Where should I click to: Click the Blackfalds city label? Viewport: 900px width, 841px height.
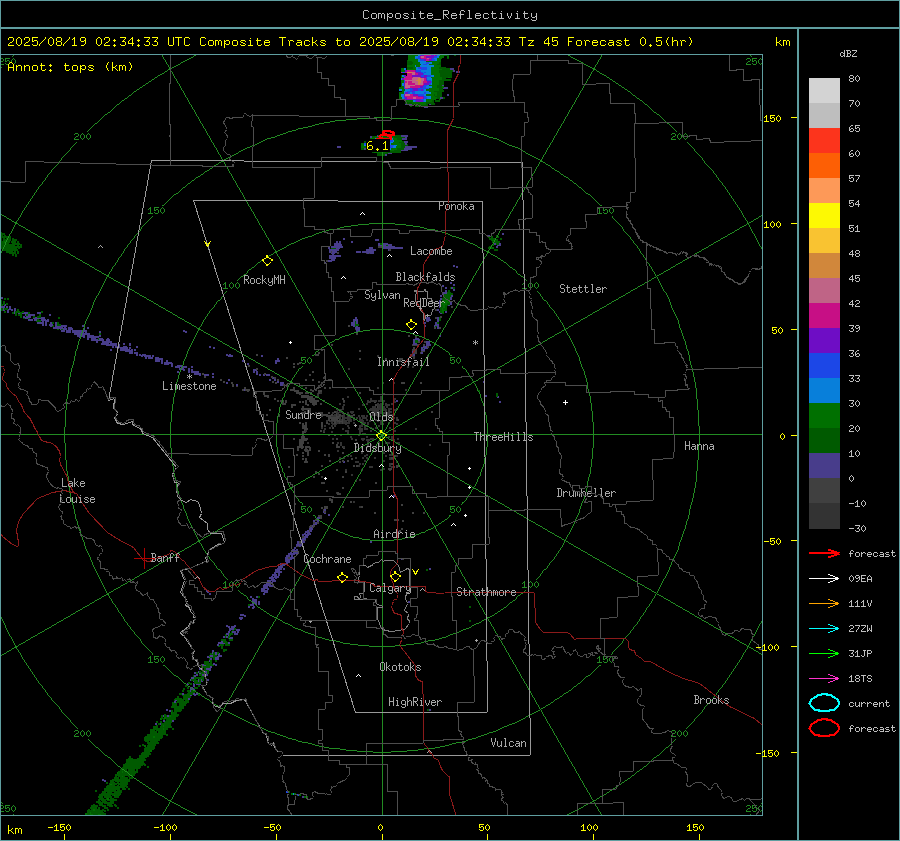425,277
